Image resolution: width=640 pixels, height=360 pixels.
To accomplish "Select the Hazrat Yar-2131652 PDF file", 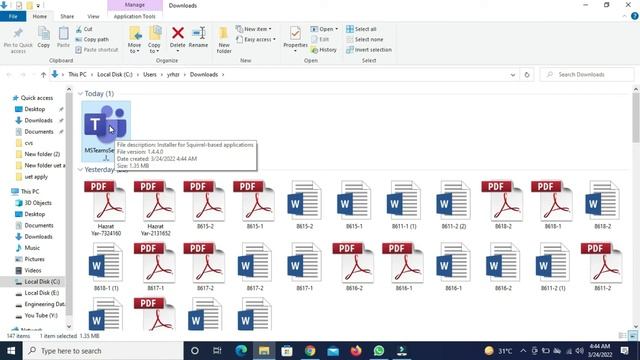I will (156, 209).
